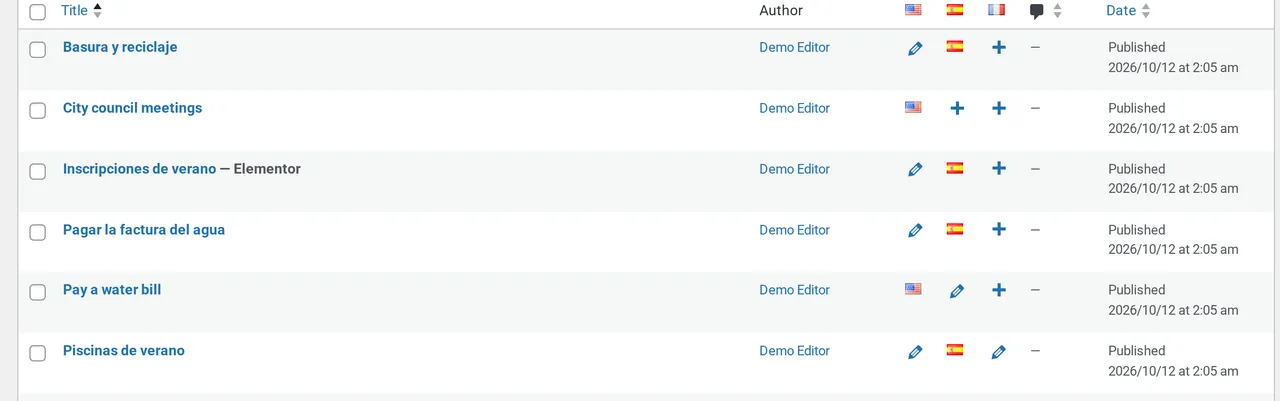The height and width of the screenshot is (401, 1280).
Task: Add French translation for Pay a water bill
Action: coord(998,290)
